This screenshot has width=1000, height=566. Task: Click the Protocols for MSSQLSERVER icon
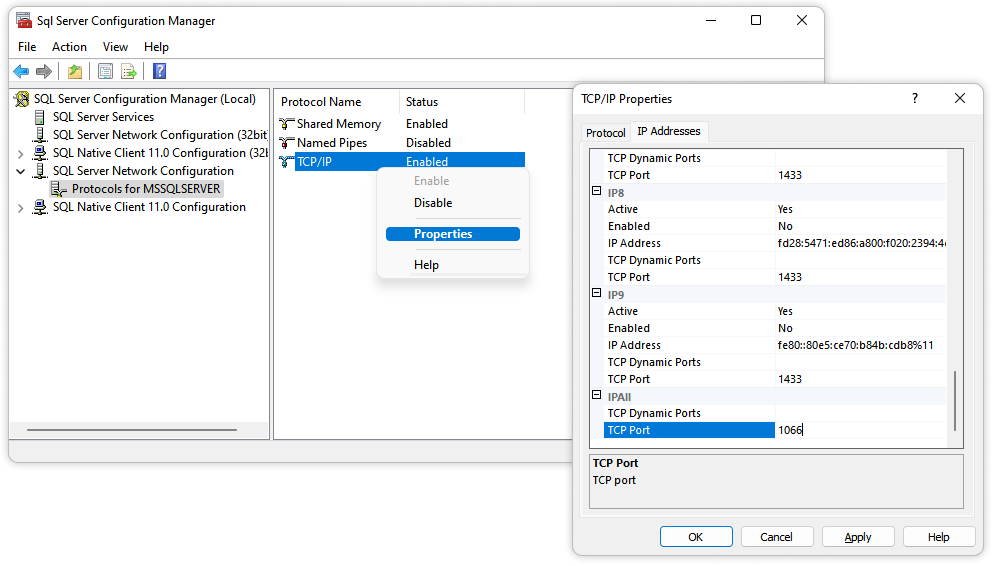(59, 189)
